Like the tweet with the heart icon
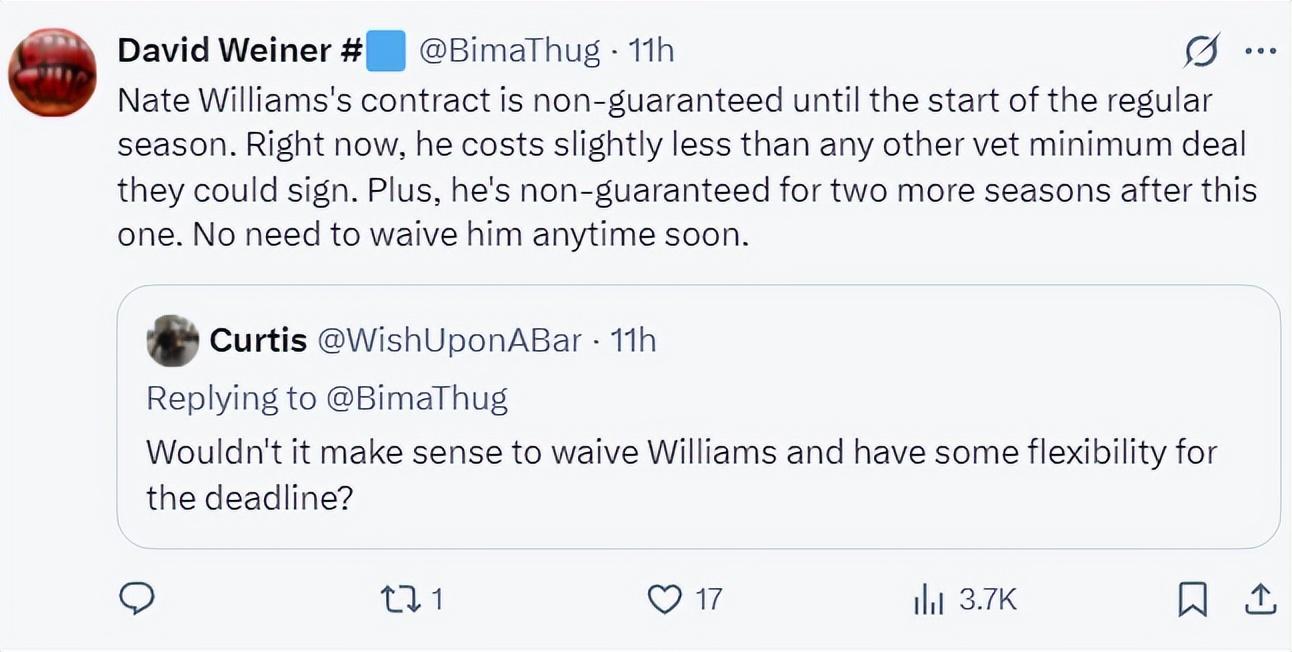The height and width of the screenshot is (652, 1292). (663, 599)
